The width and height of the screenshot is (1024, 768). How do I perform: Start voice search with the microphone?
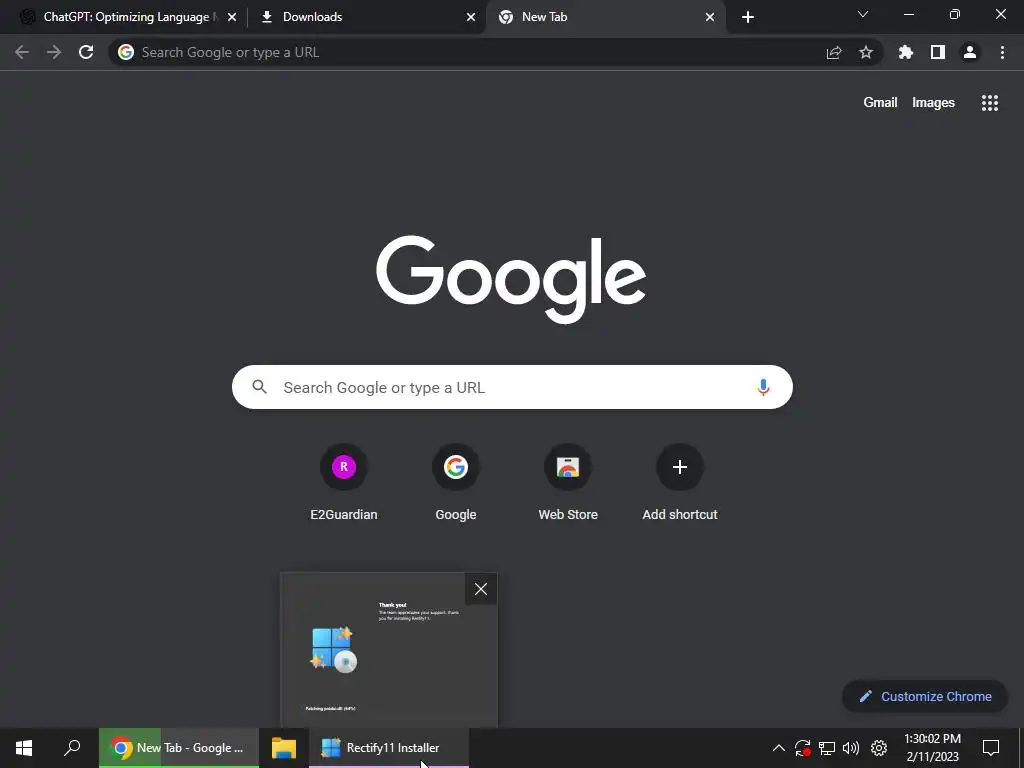(763, 387)
